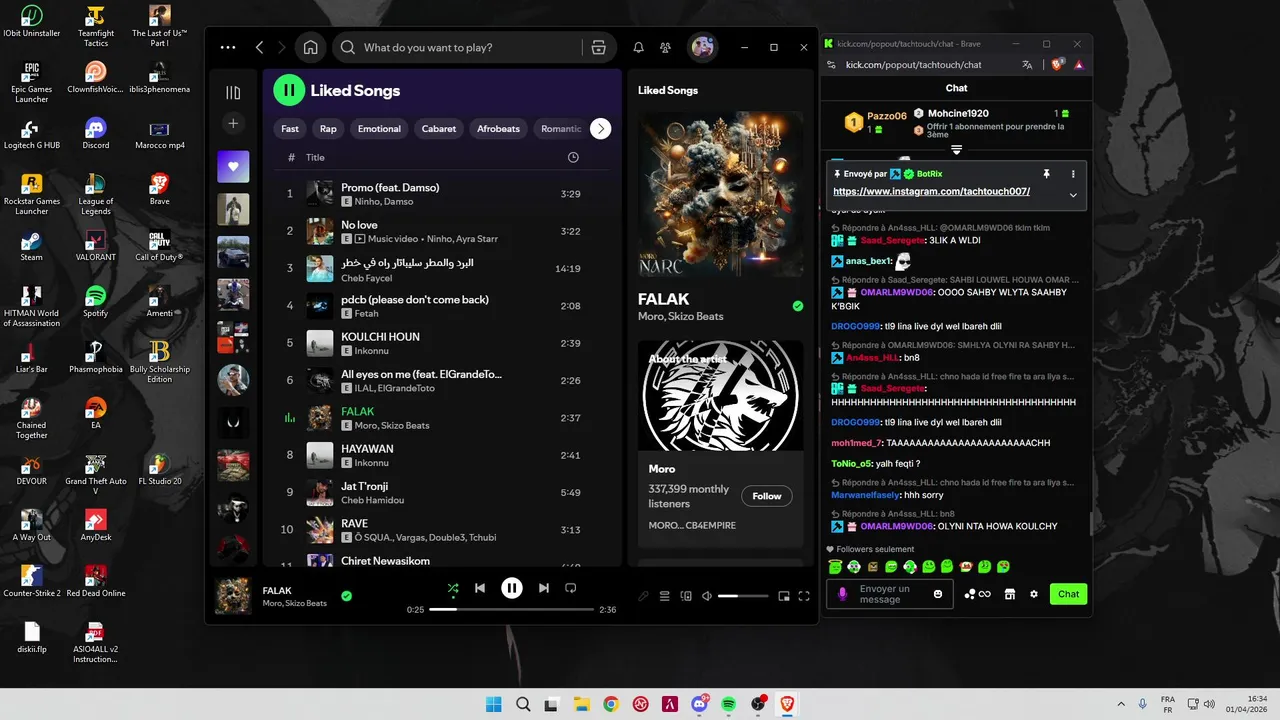Open the FL Studio 20 desktop shortcut
Viewport: 1280px width, 720px height.
pos(160,470)
